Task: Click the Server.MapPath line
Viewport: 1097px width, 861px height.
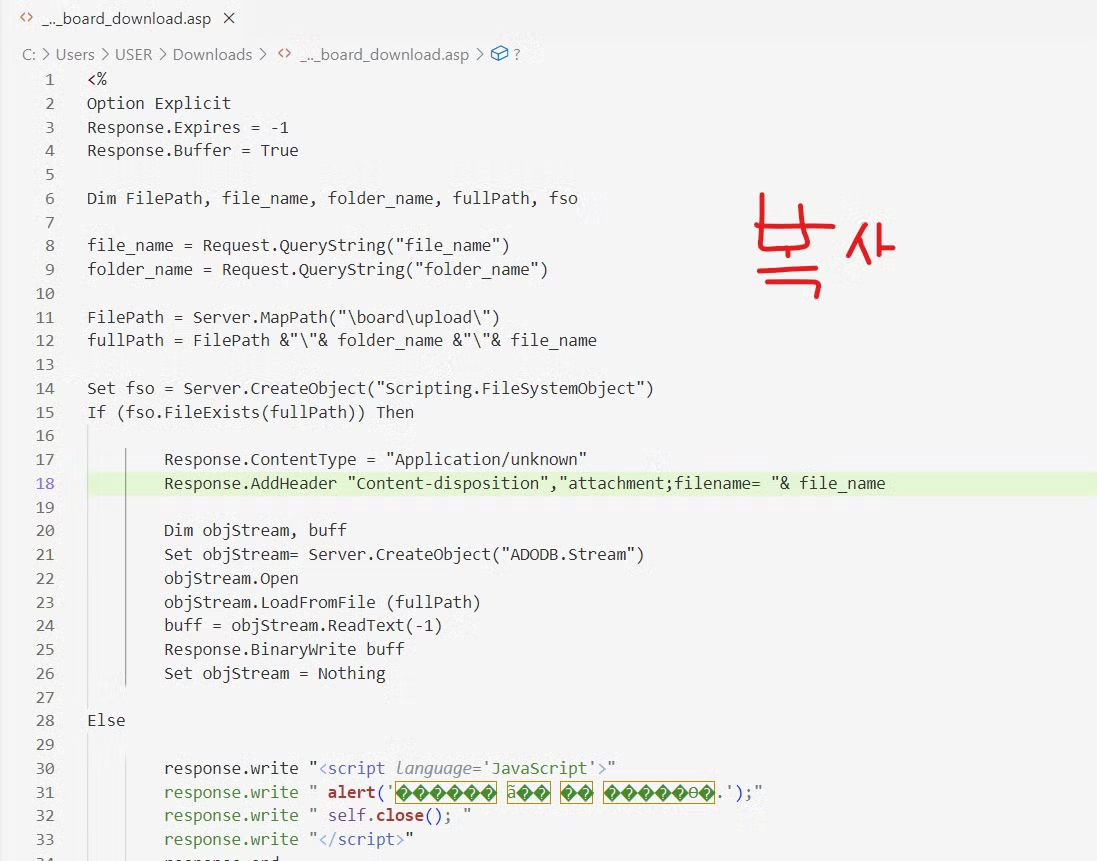Action: [x=293, y=318]
